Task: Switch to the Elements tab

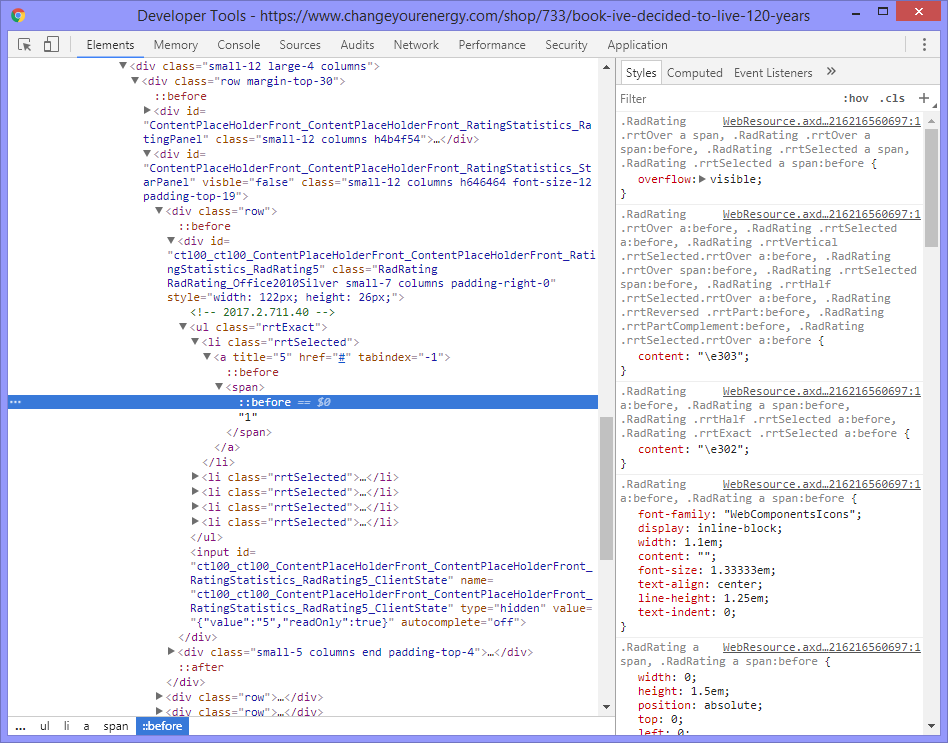Action: click(x=110, y=45)
